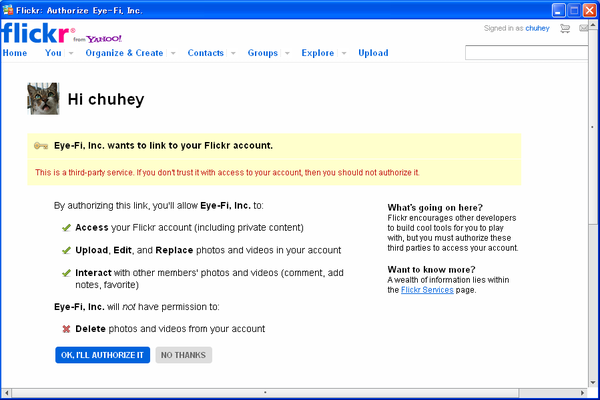Click 'What's going on here?' heading
Image resolution: width=600 pixels, height=400 pixels.
(435, 207)
